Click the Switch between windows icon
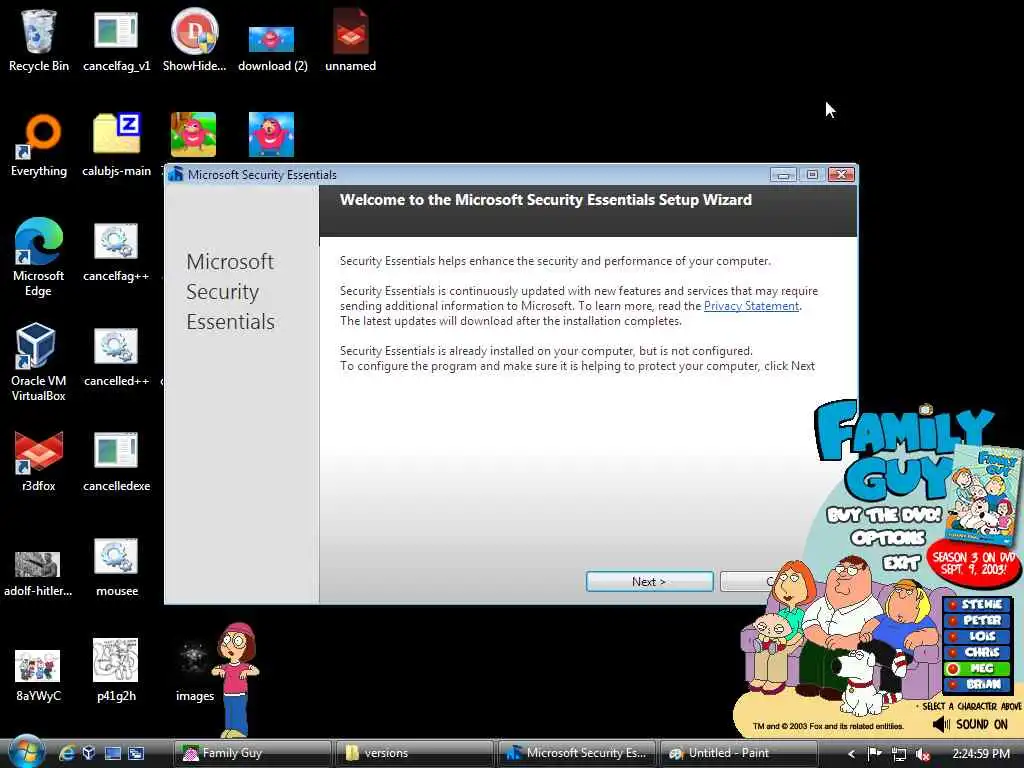The image size is (1024, 768). (x=136, y=753)
